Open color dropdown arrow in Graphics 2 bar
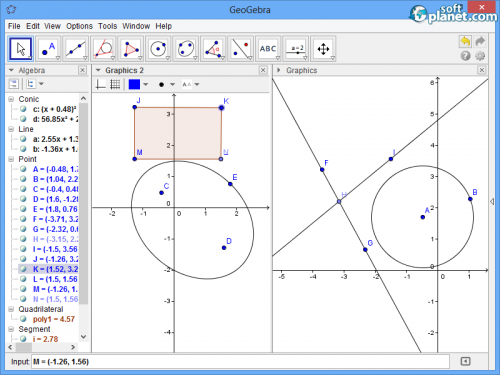The width and height of the screenshot is (500, 375). coord(146,84)
